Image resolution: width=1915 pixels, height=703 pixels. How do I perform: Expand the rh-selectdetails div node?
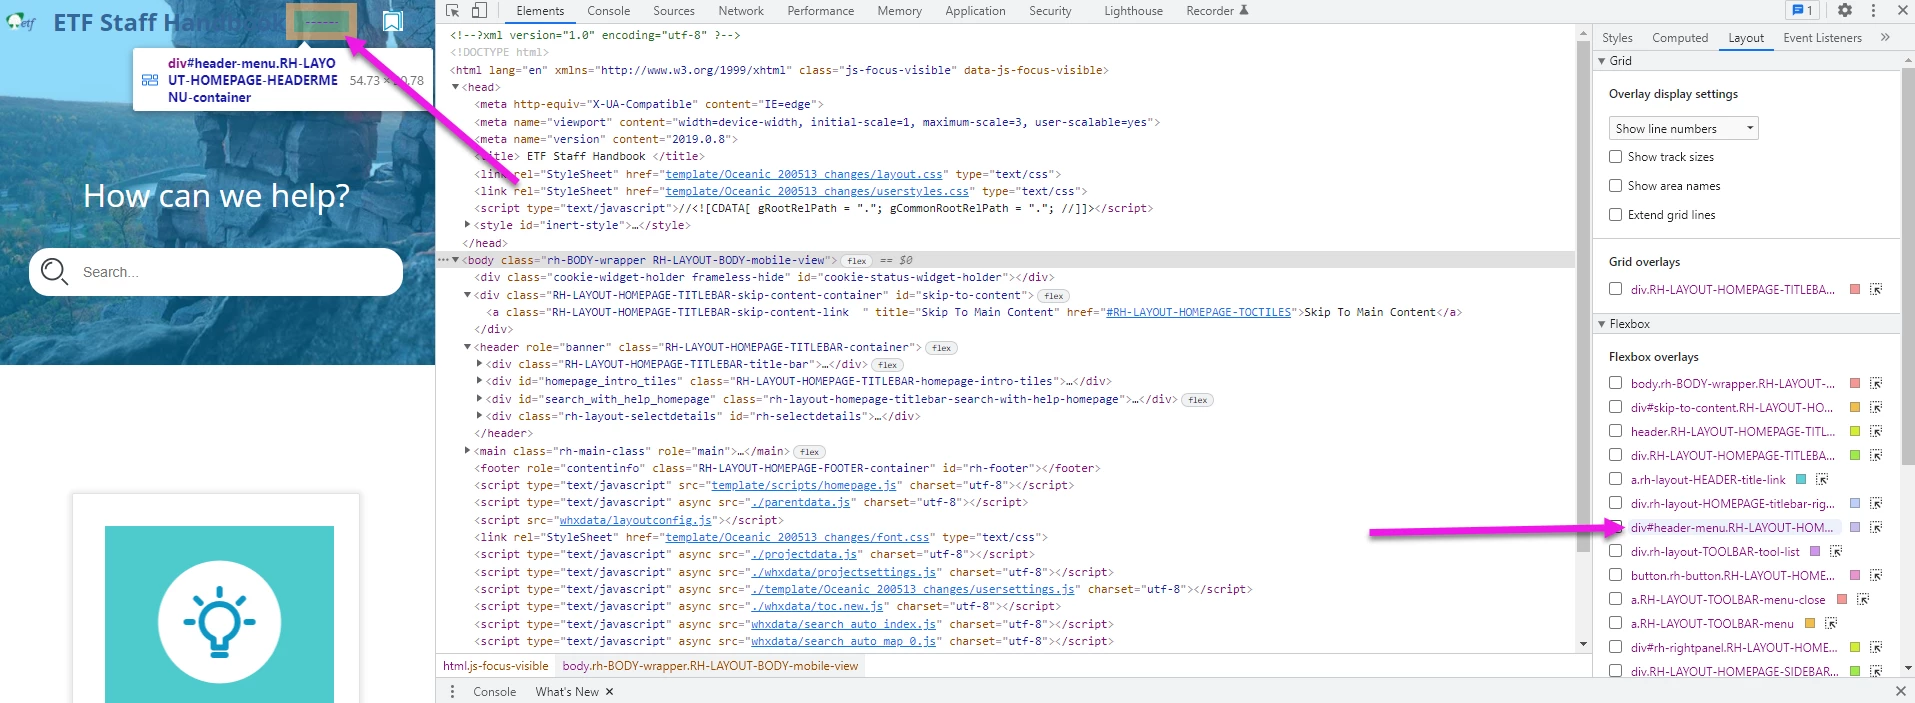(x=479, y=416)
